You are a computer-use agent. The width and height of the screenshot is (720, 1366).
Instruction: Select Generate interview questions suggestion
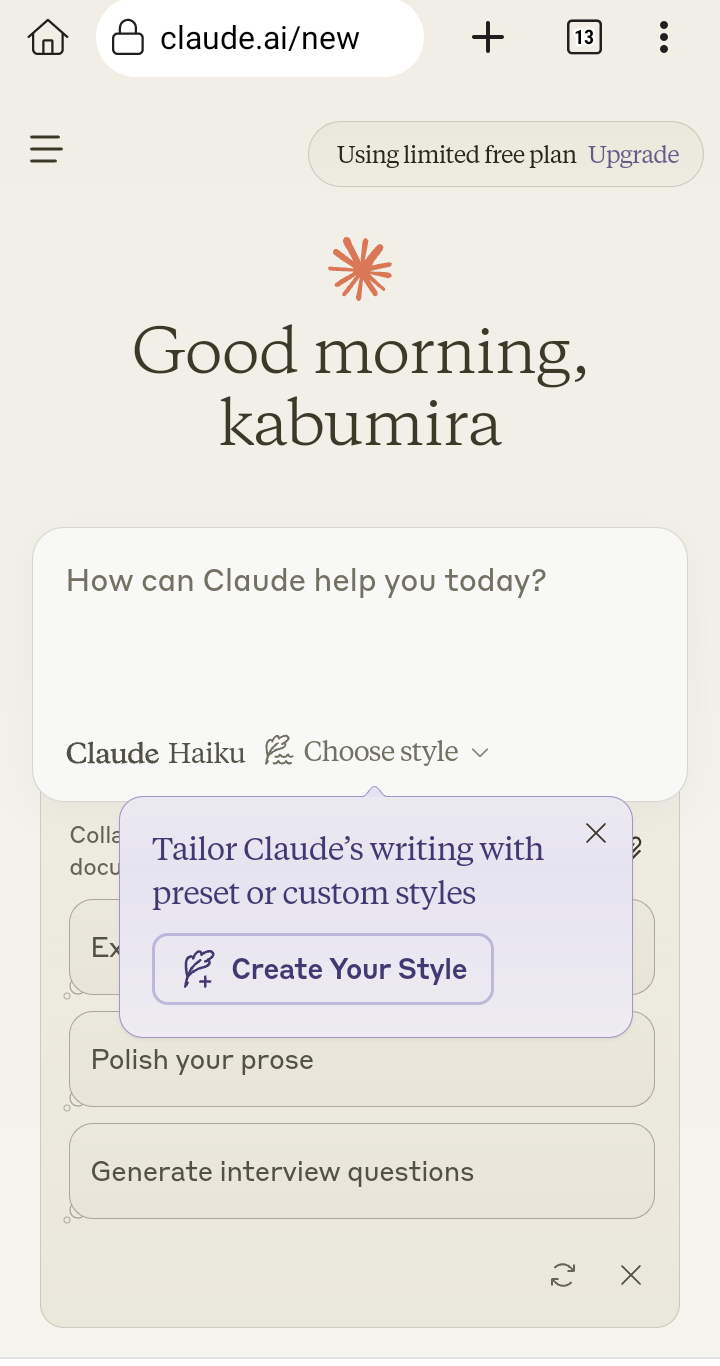point(361,1171)
